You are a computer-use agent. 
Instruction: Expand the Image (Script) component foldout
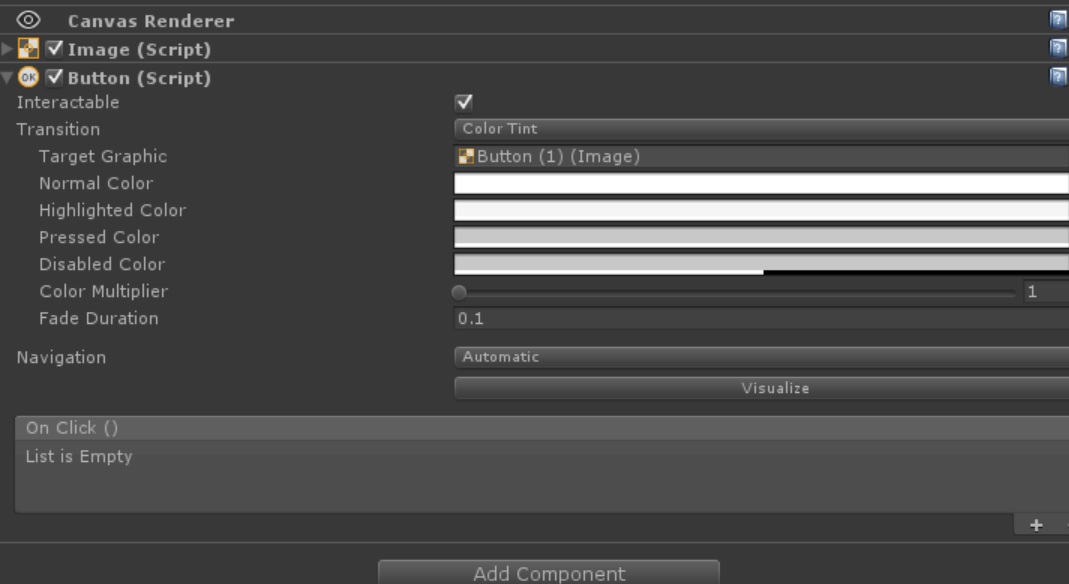click(x=7, y=49)
